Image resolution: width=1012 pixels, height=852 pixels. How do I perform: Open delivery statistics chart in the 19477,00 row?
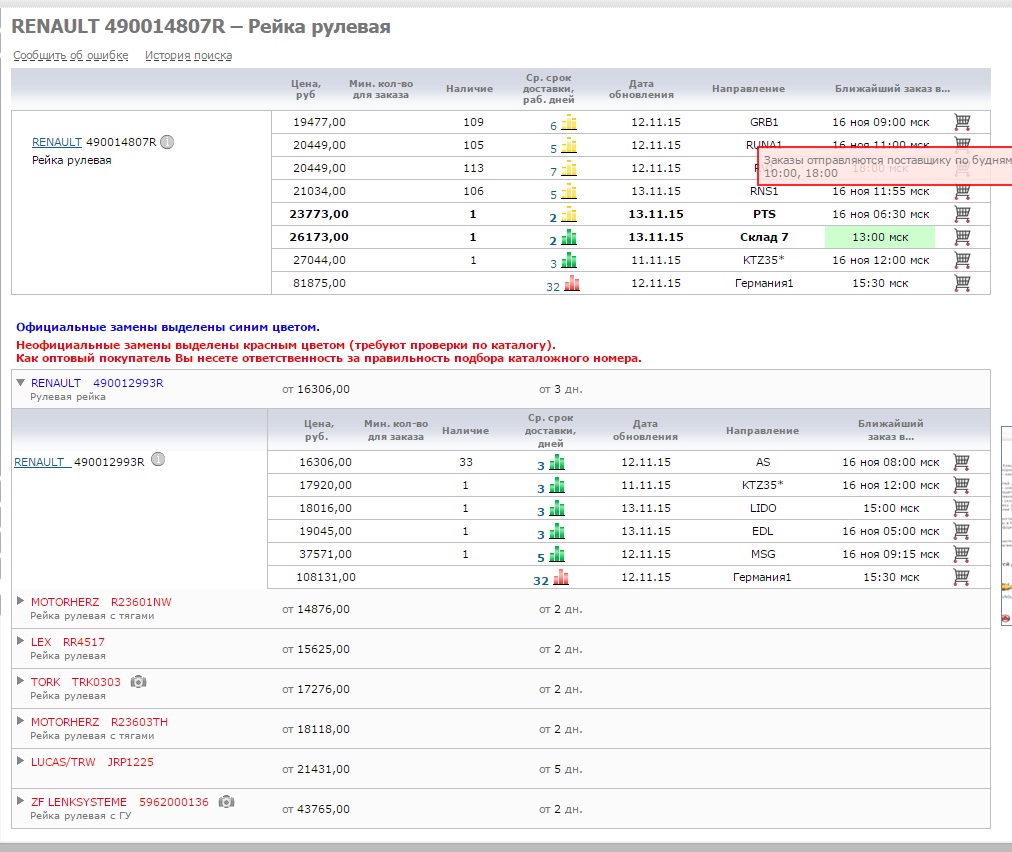tap(569, 122)
